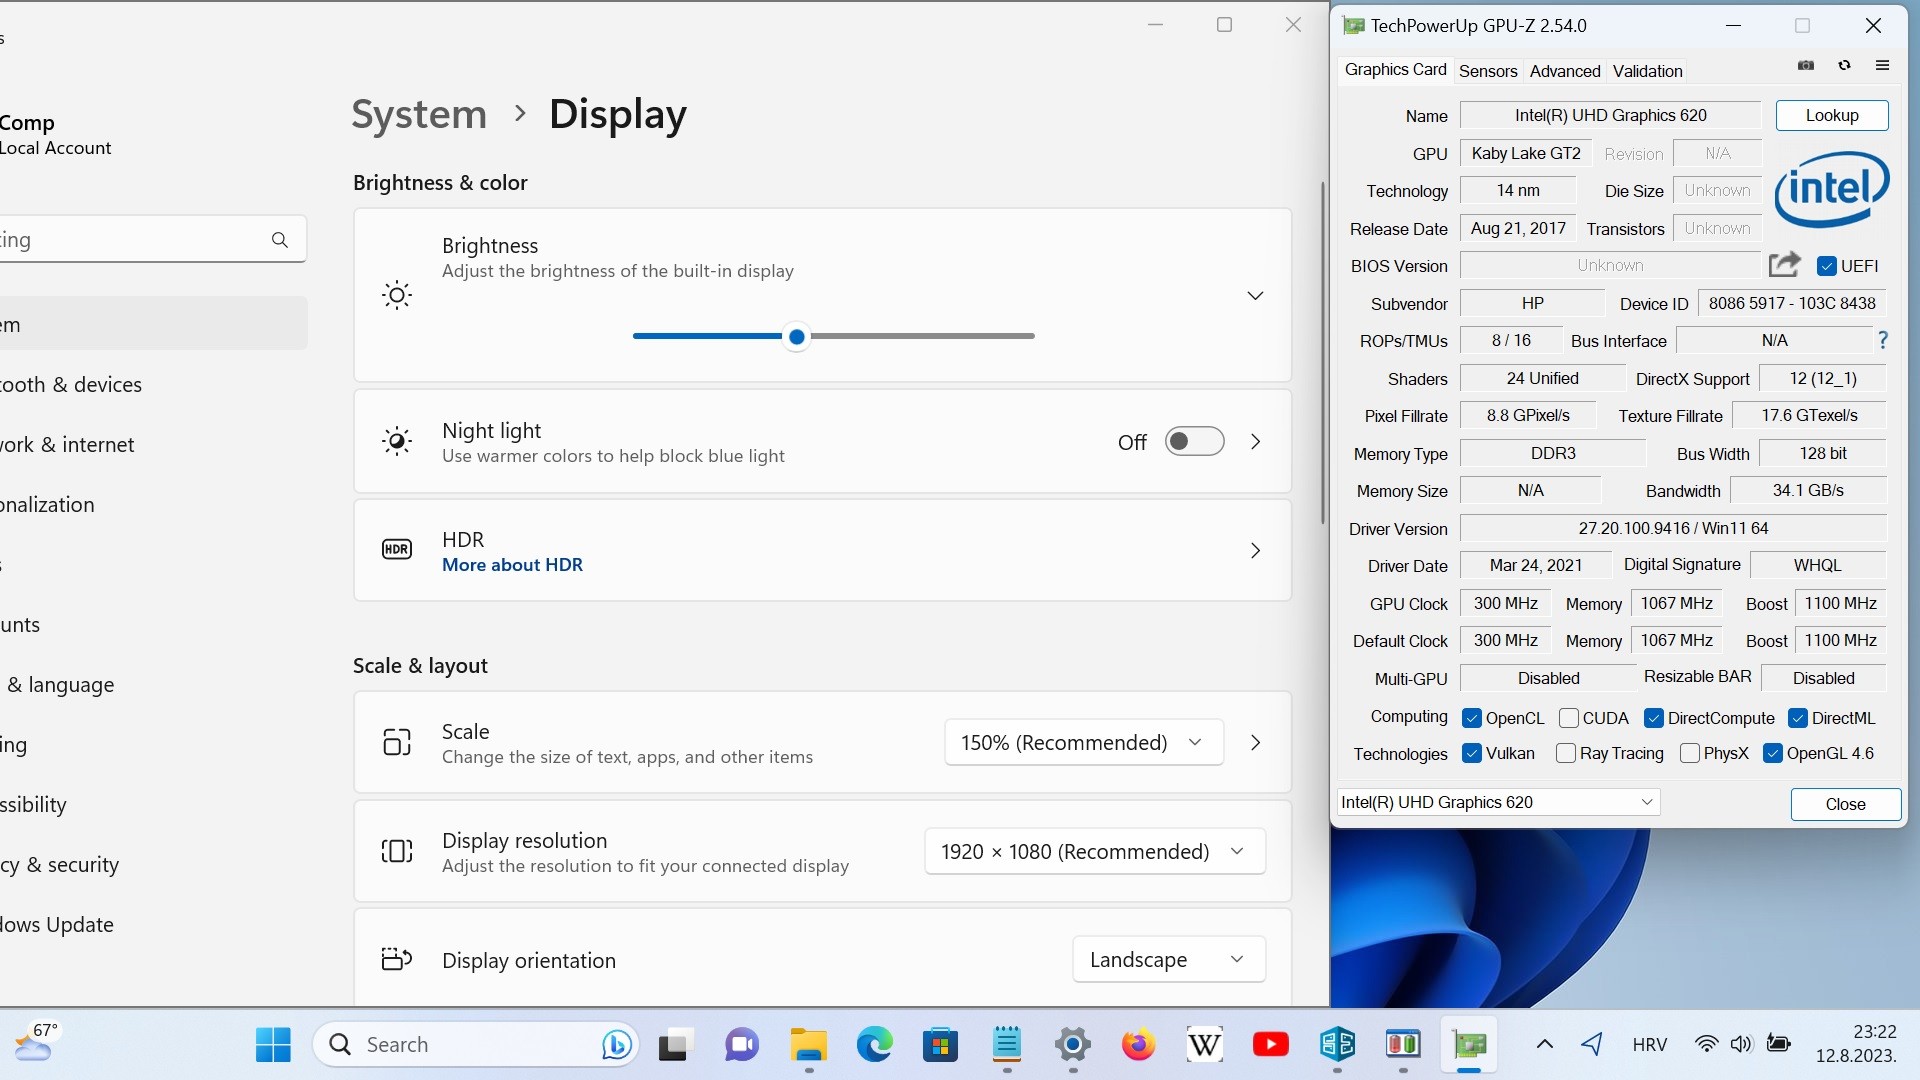Viewport: 1920px width, 1080px height.
Task: Open the Windows Start menu
Action: click(273, 1045)
